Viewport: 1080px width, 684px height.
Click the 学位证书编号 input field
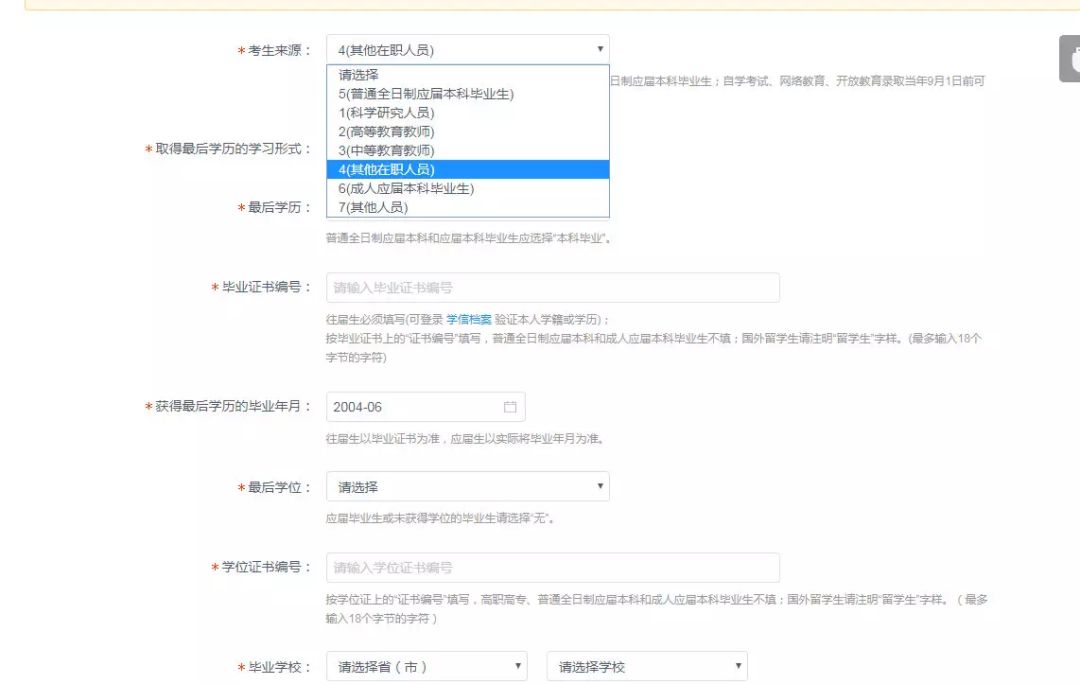[552, 568]
